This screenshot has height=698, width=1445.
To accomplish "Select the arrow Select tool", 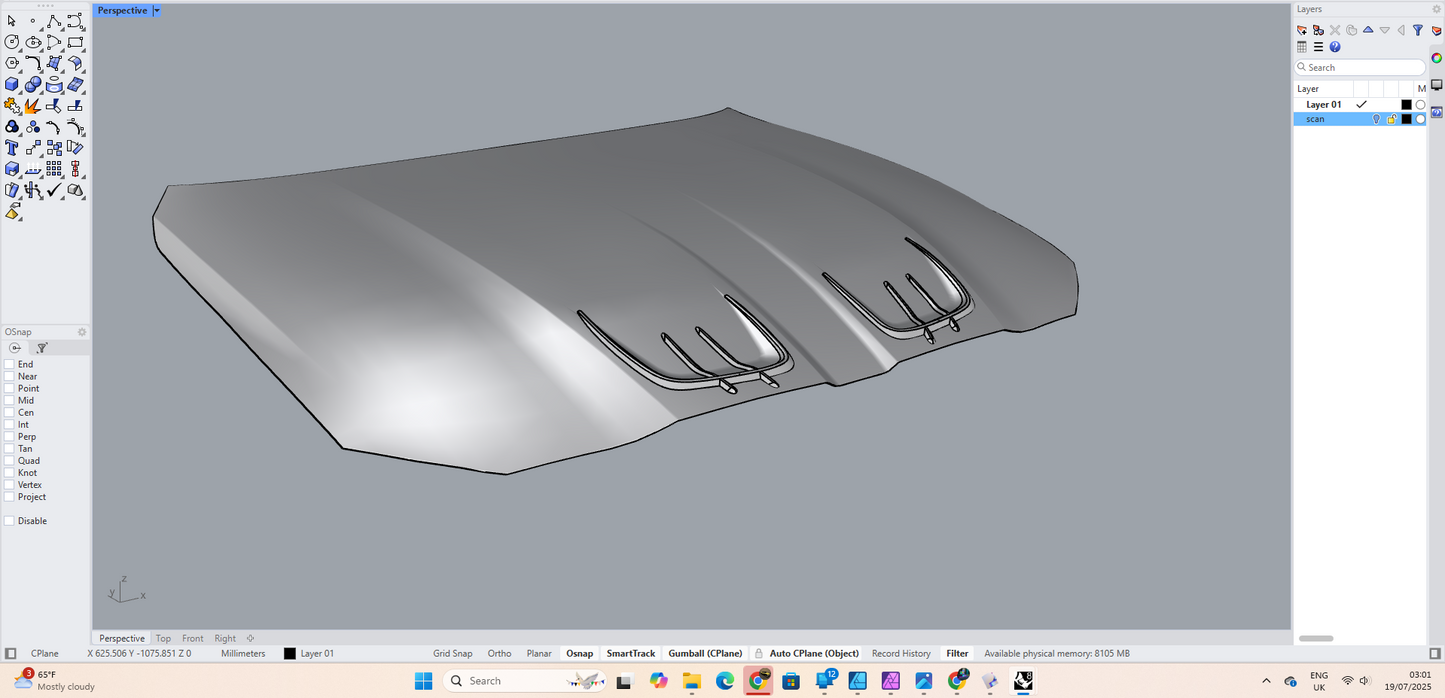I will click(12, 20).
